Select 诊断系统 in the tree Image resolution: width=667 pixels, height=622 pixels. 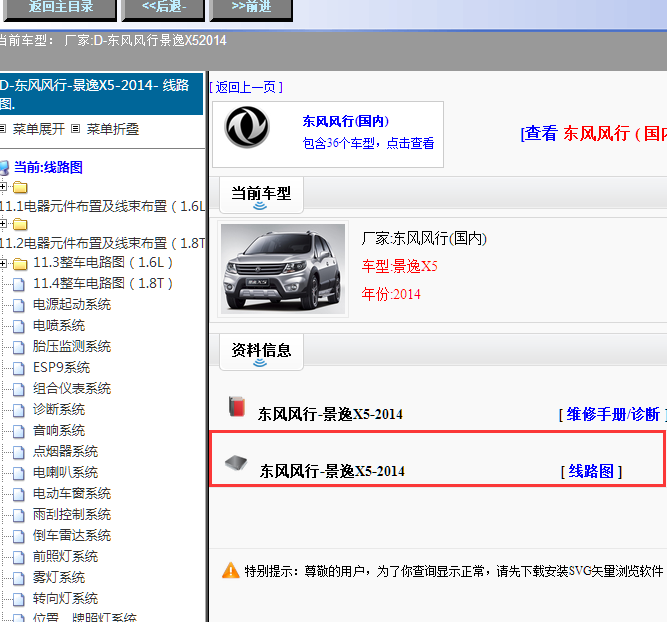tap(59, 409)
